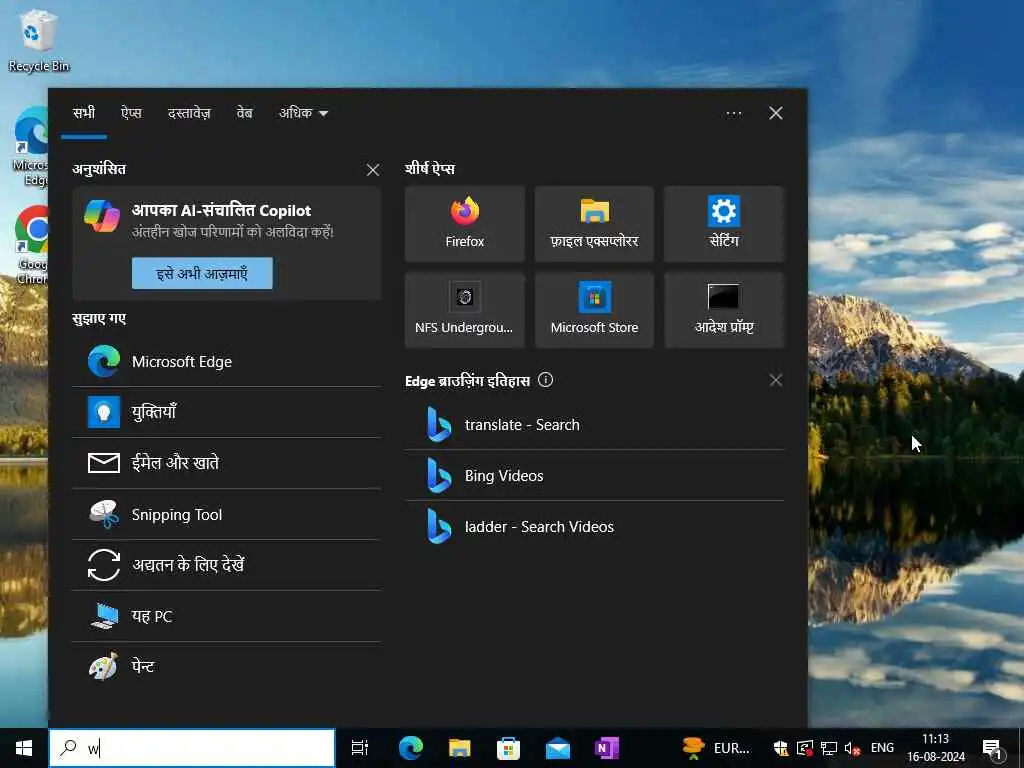This screenshot has width=1024, height=768.
Task: Click the ENG language indicator
Action: click(882, 748)
